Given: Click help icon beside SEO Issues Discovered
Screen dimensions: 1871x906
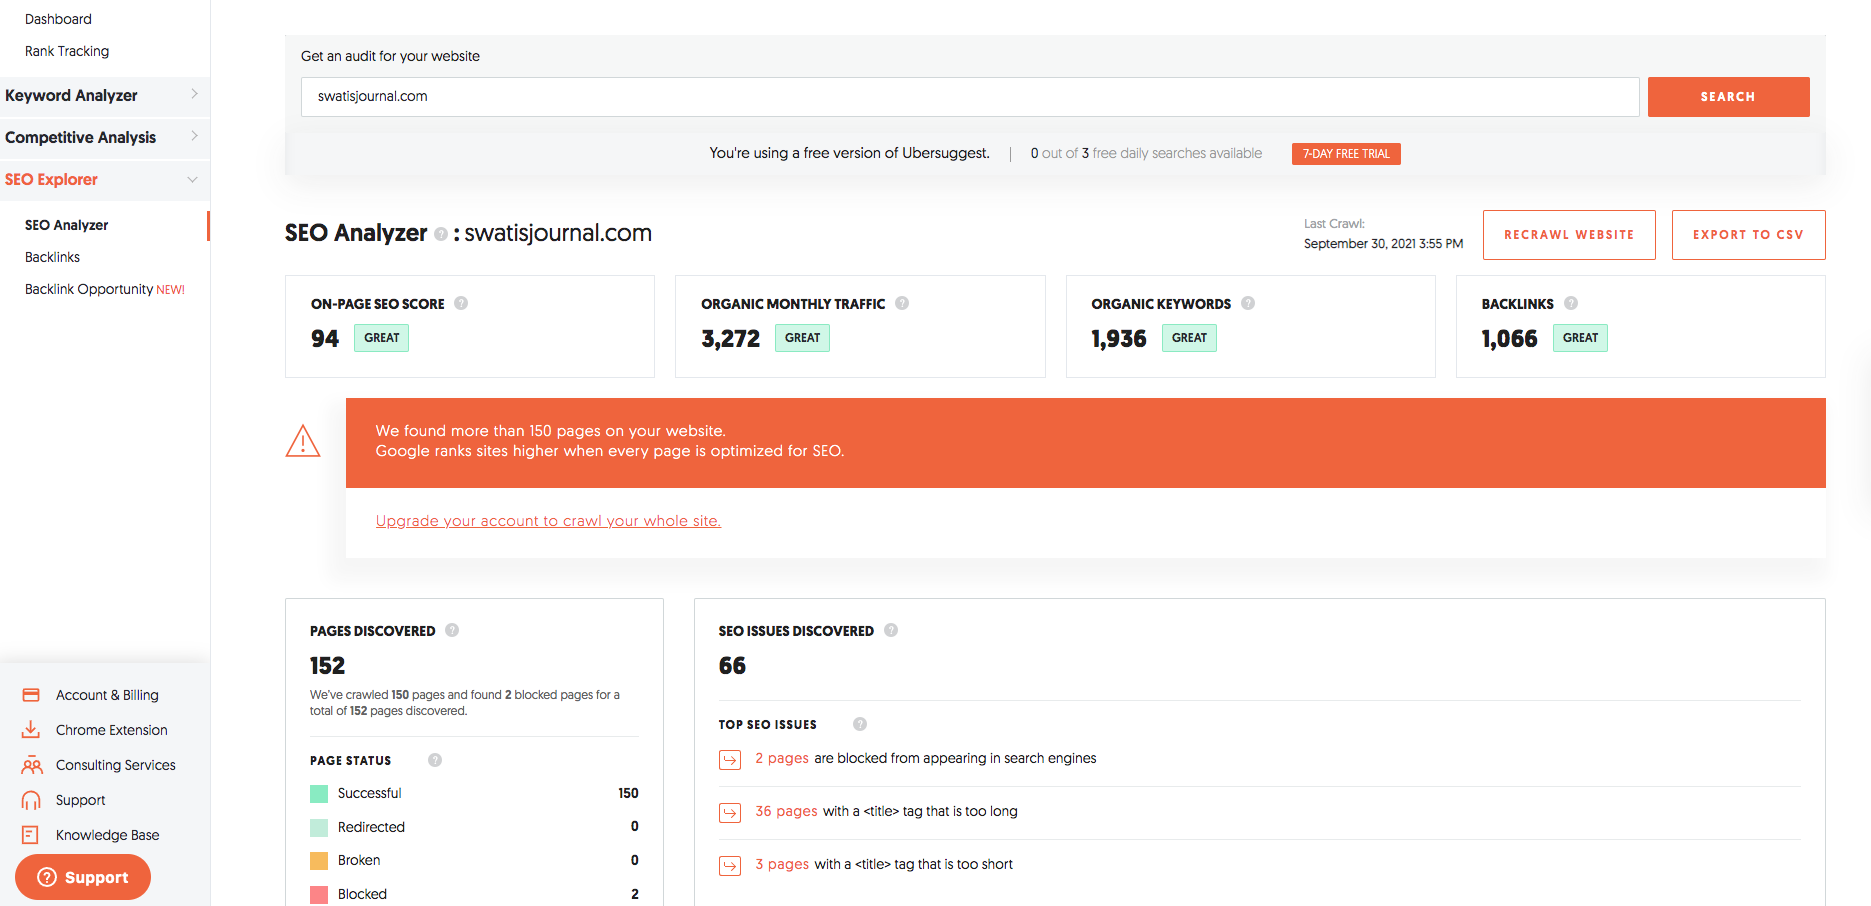Looking at the screenshot, I should [x=891, y=630].
